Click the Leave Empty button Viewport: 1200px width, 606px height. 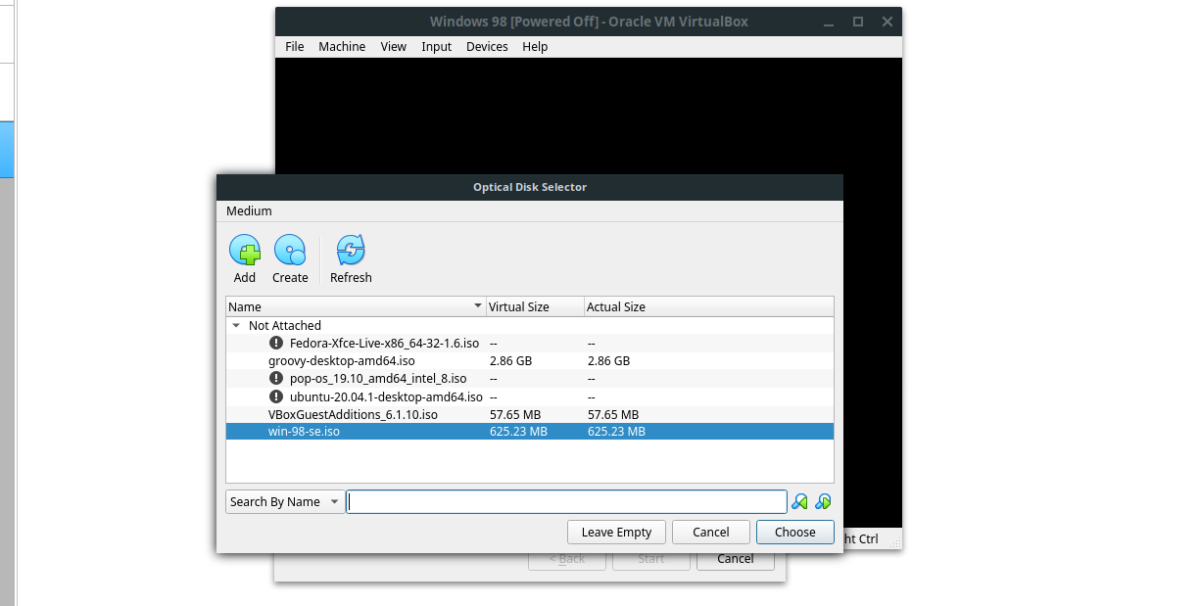click(x=616, y=532)
